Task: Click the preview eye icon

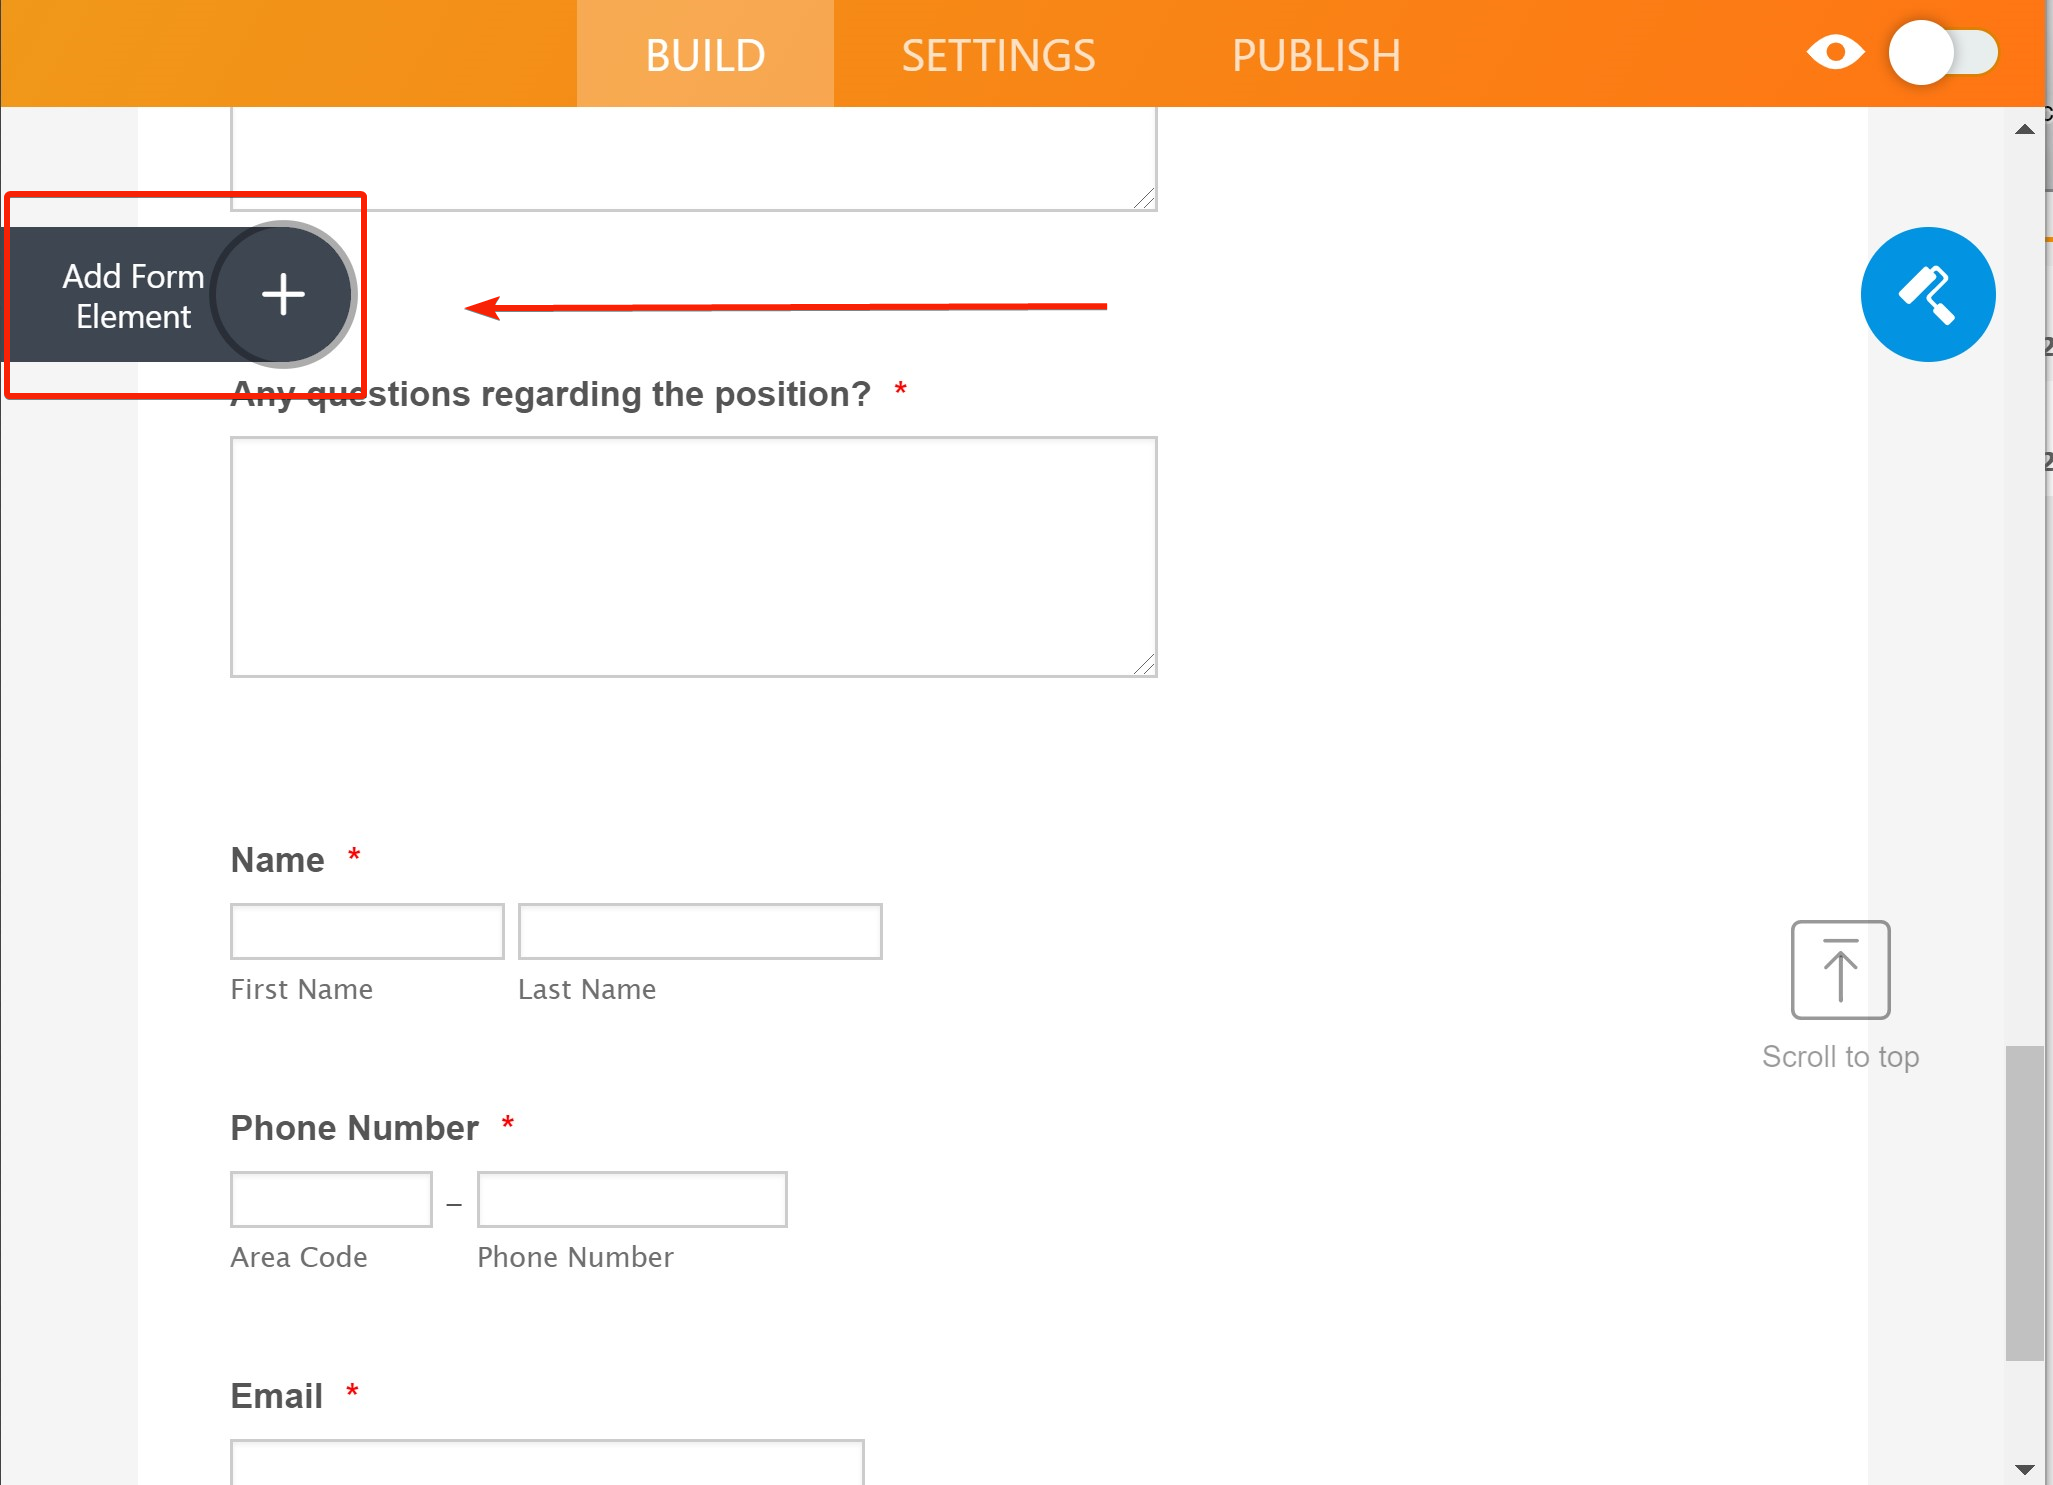Action: pyautogui.click(x=1835, y=52)
